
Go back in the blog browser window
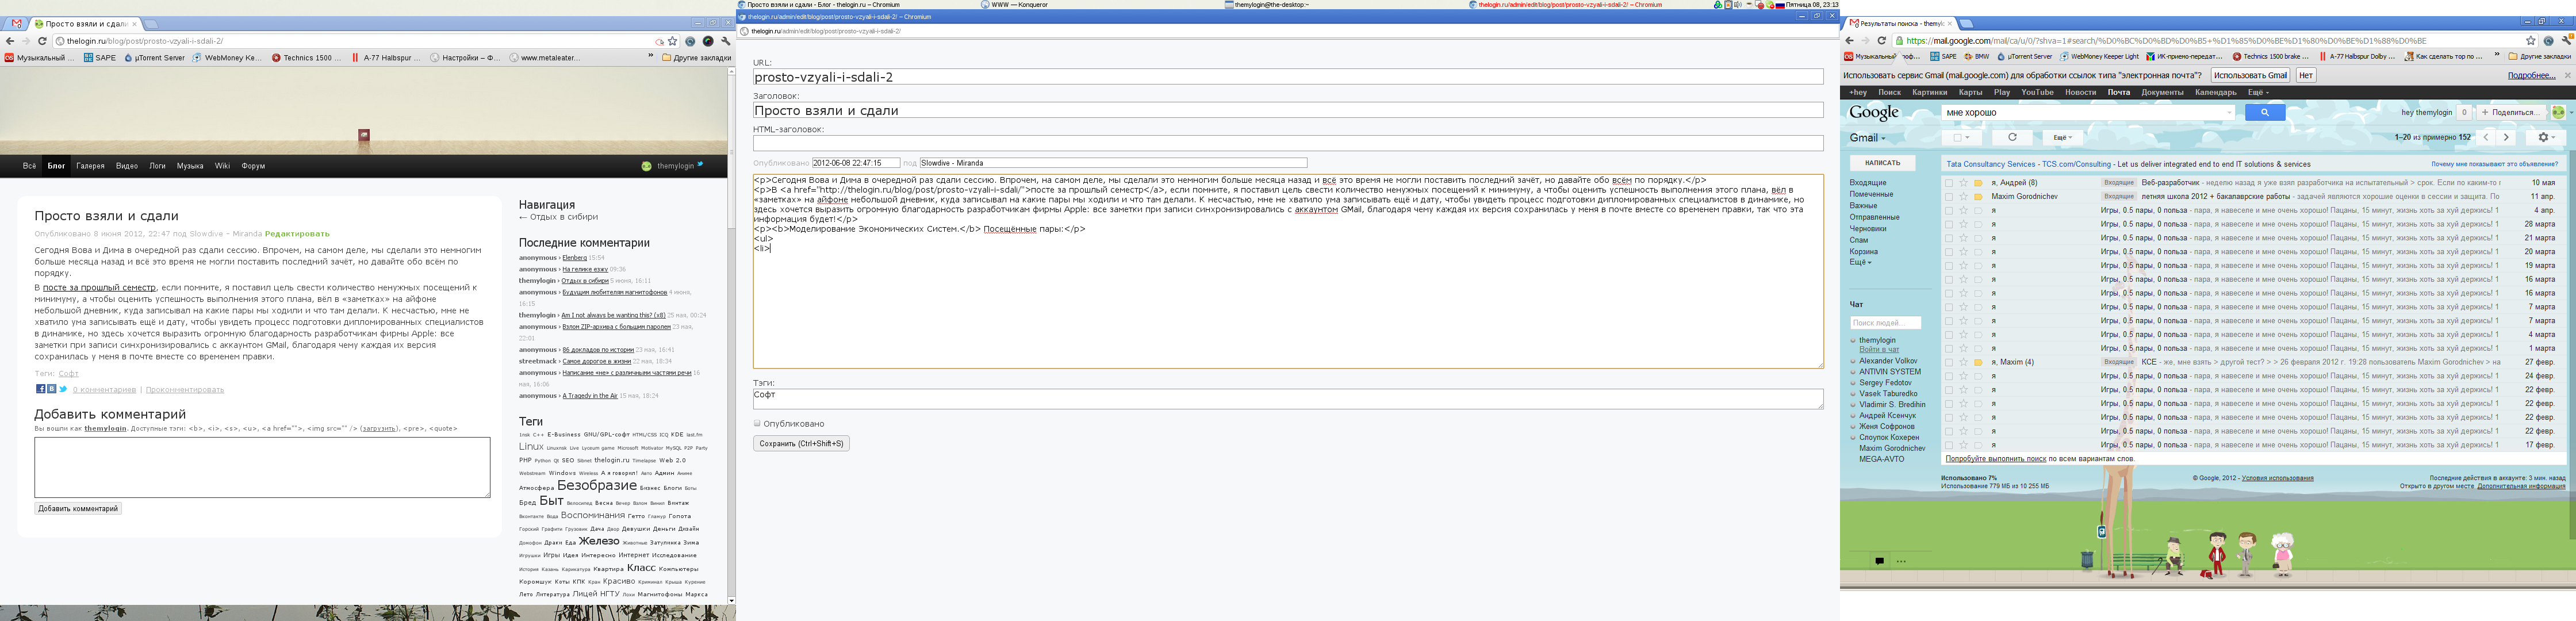[10, 41]
